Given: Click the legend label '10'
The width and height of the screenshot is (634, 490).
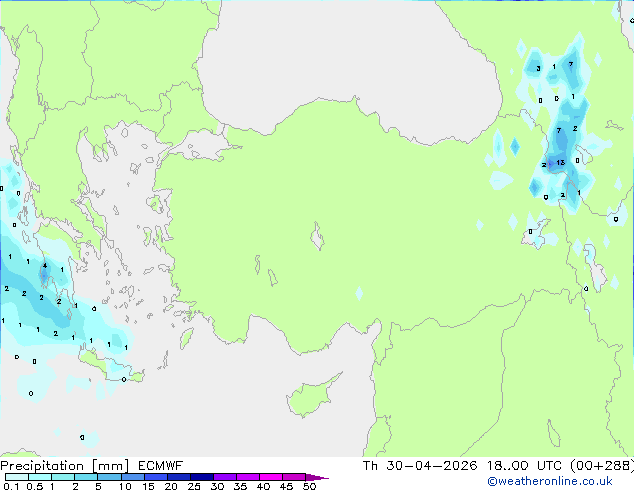Looking at the screenshot, I should pyautogui.click(x=125, y=486).
